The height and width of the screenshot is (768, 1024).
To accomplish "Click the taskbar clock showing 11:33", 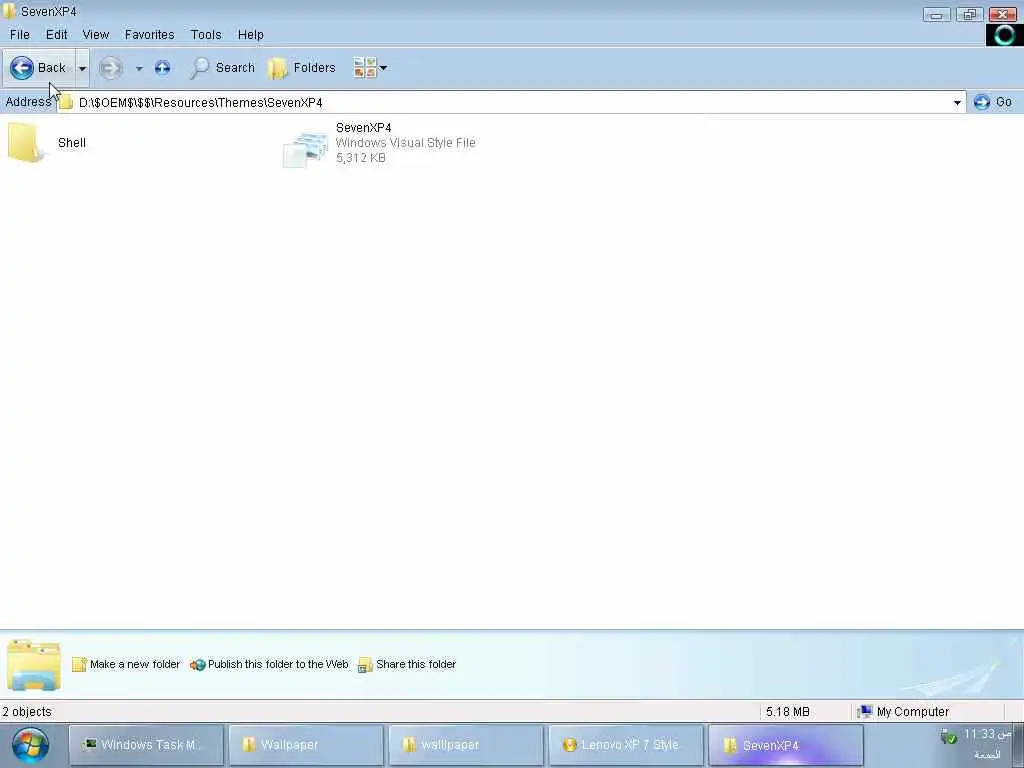I will (987, 735).
